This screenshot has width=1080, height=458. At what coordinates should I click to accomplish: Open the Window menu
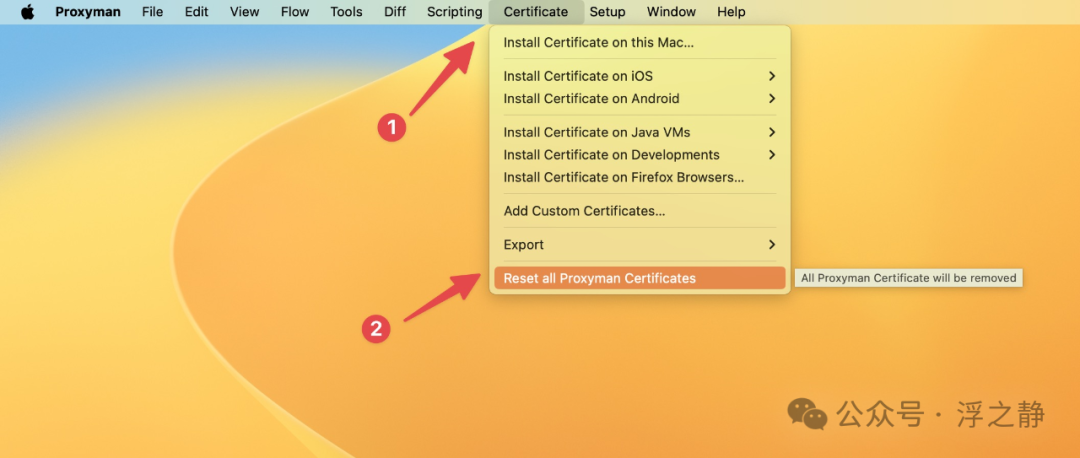[671, 12]
